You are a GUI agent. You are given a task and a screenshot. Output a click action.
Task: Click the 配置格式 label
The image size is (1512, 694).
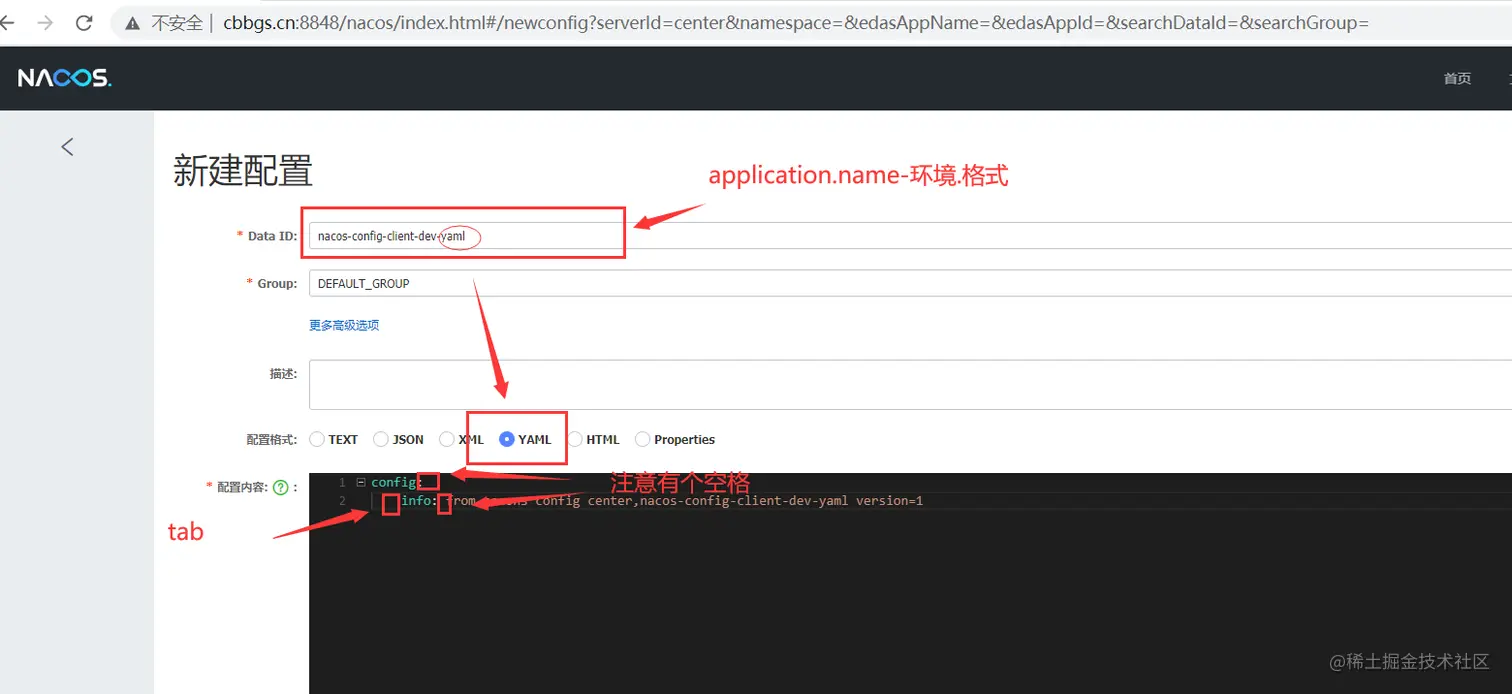point(271,440)
